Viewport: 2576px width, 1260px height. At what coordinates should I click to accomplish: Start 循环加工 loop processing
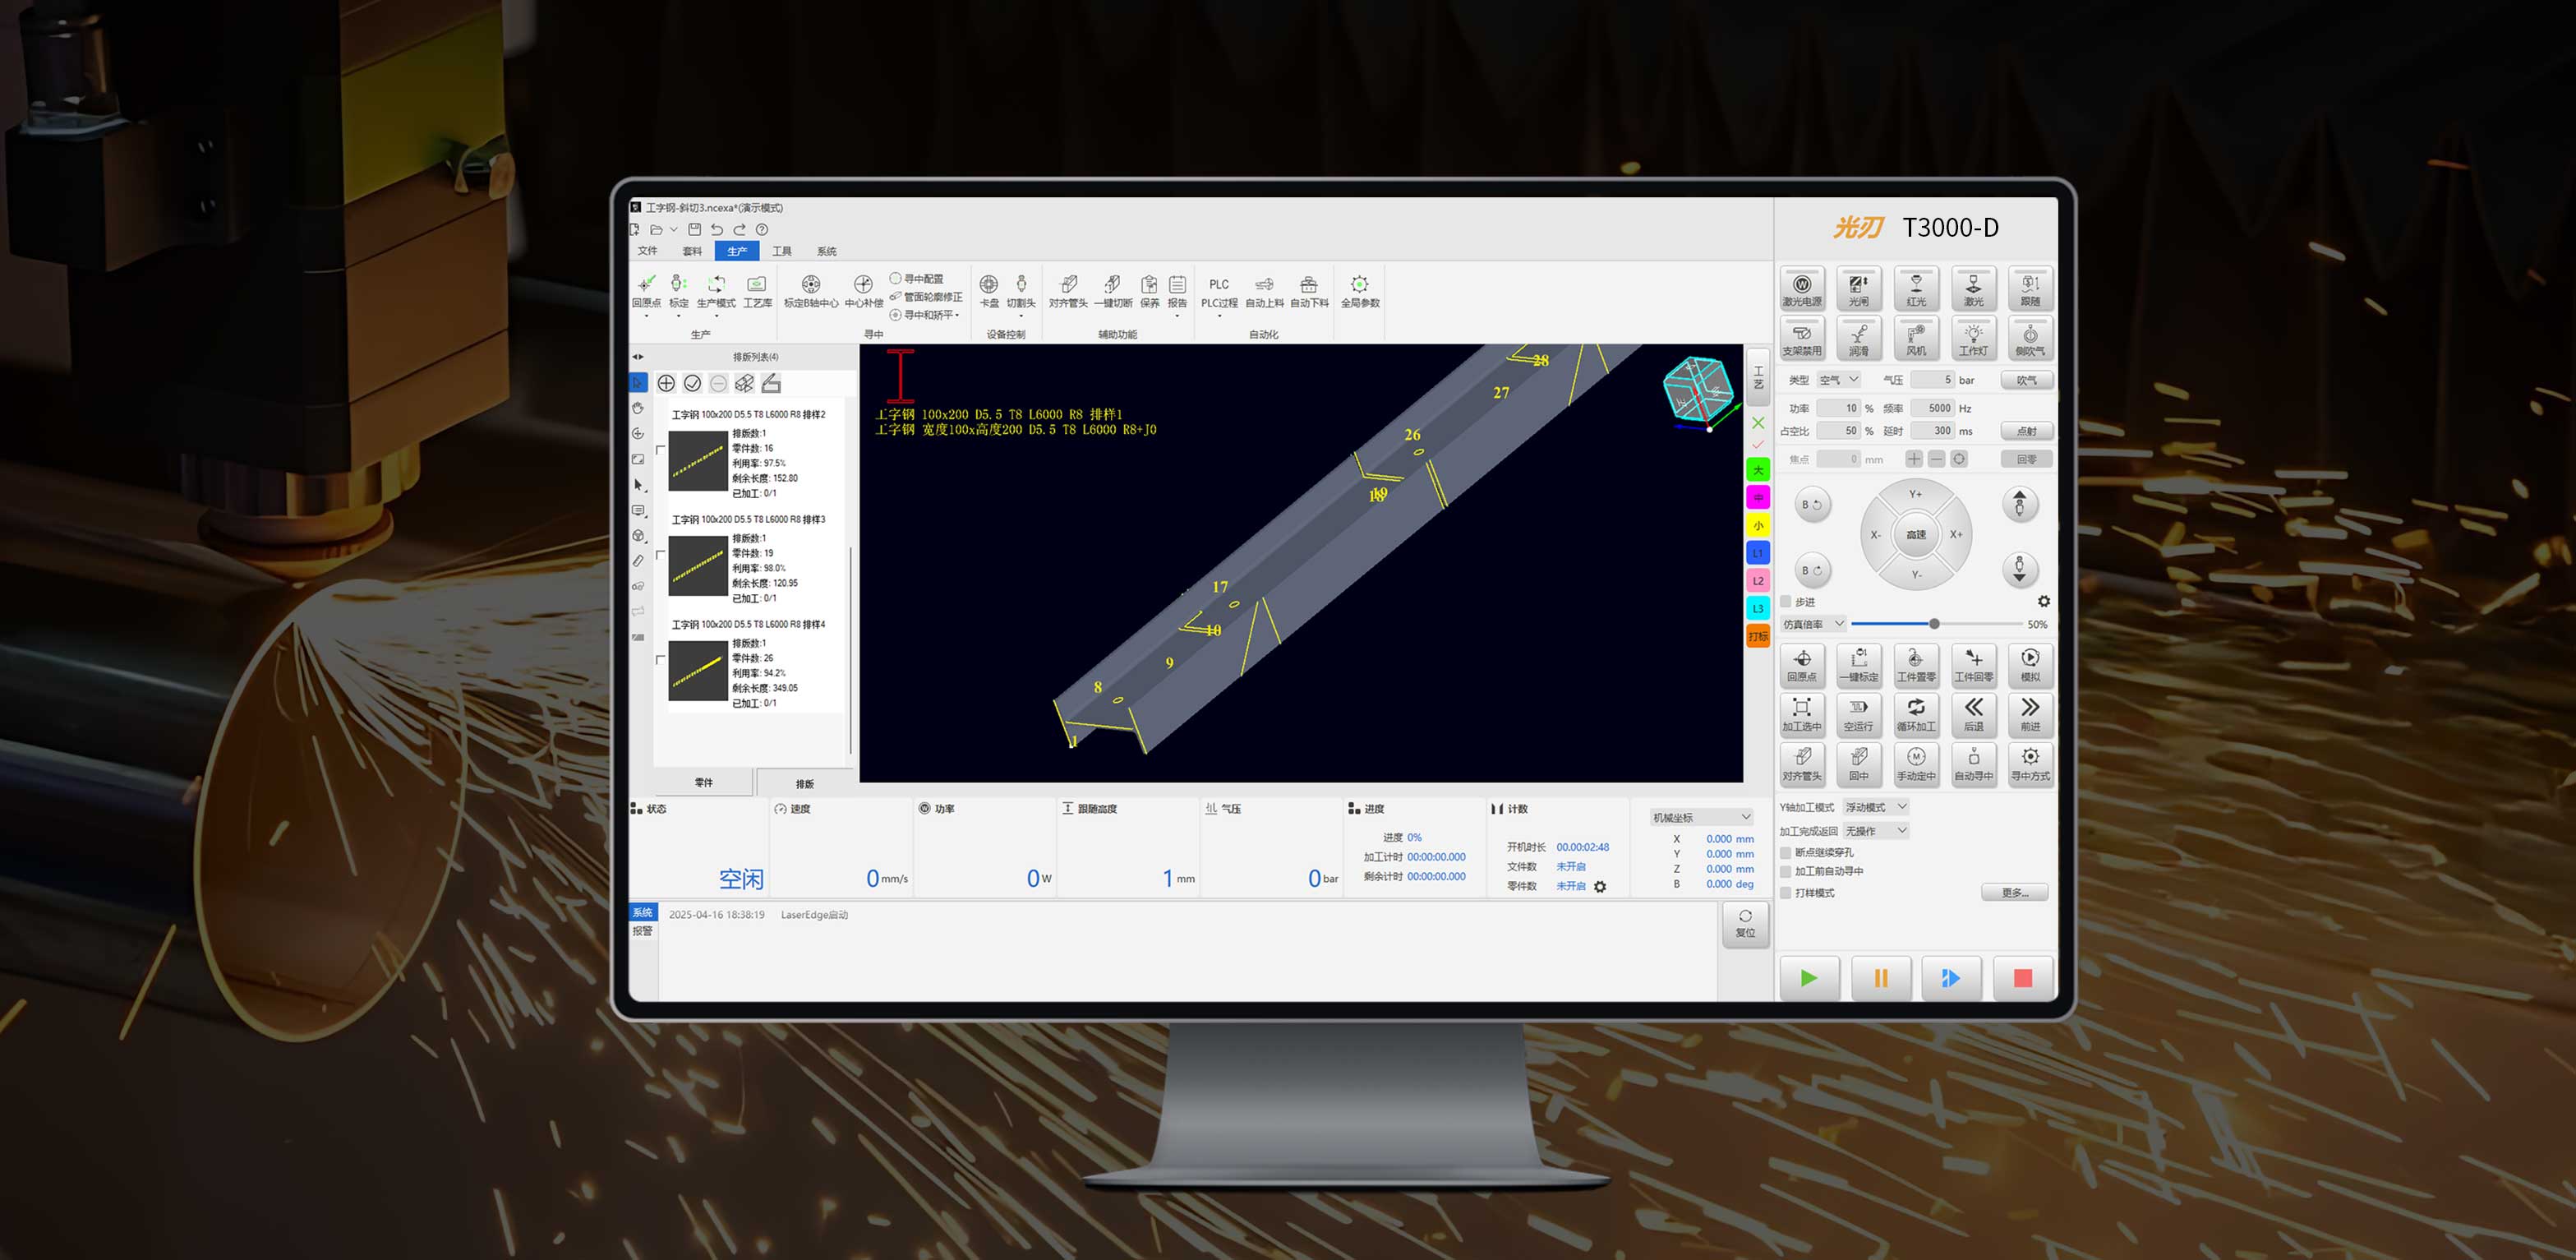(1915, 714)
